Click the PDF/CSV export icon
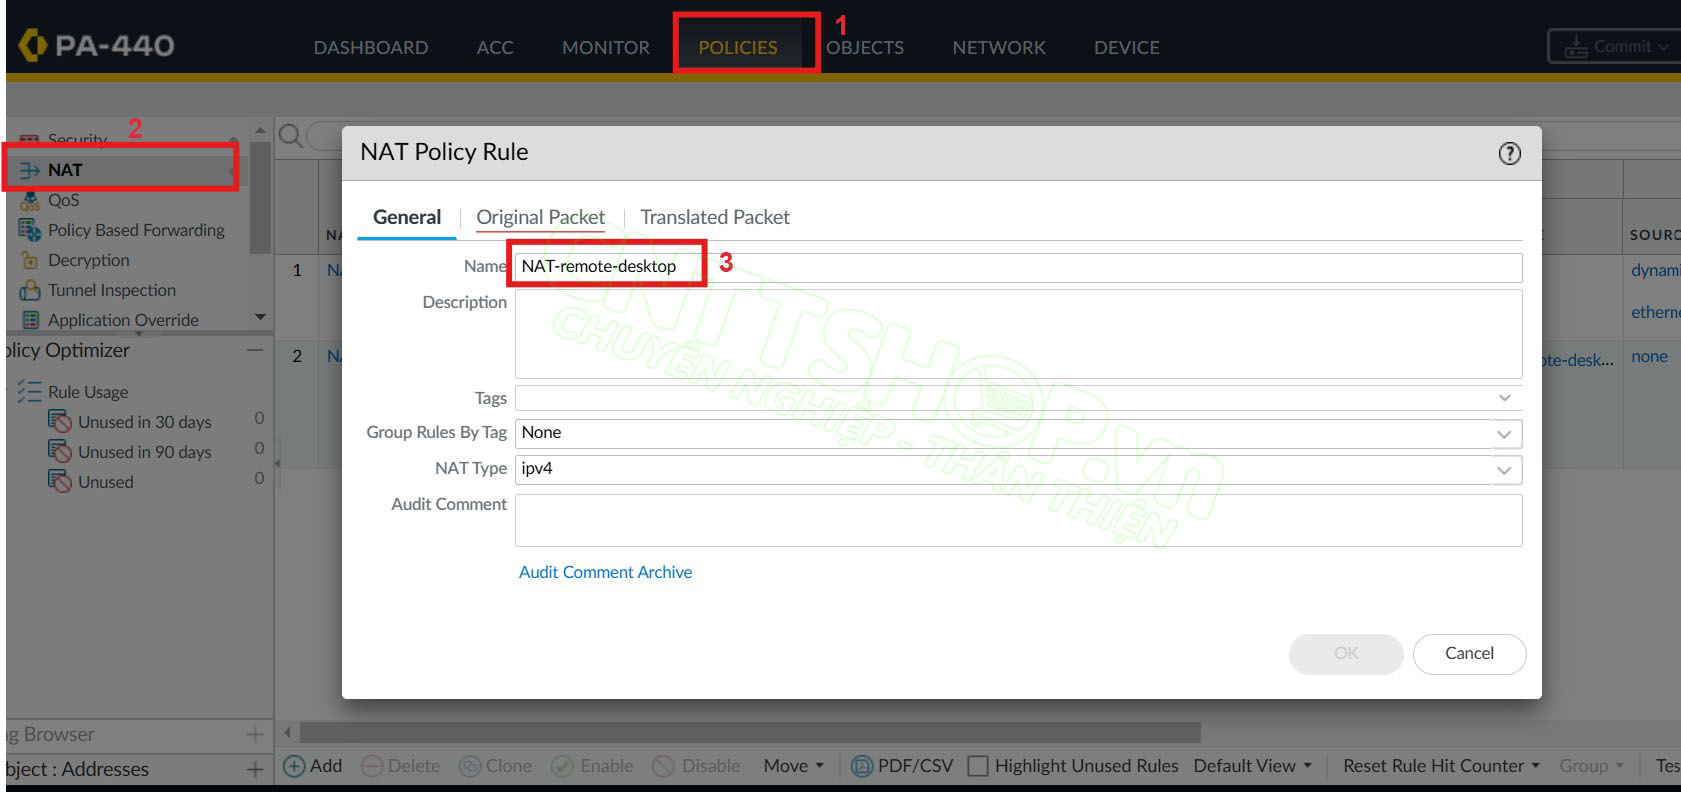1681x792 pixels. (x=861, y=766)
